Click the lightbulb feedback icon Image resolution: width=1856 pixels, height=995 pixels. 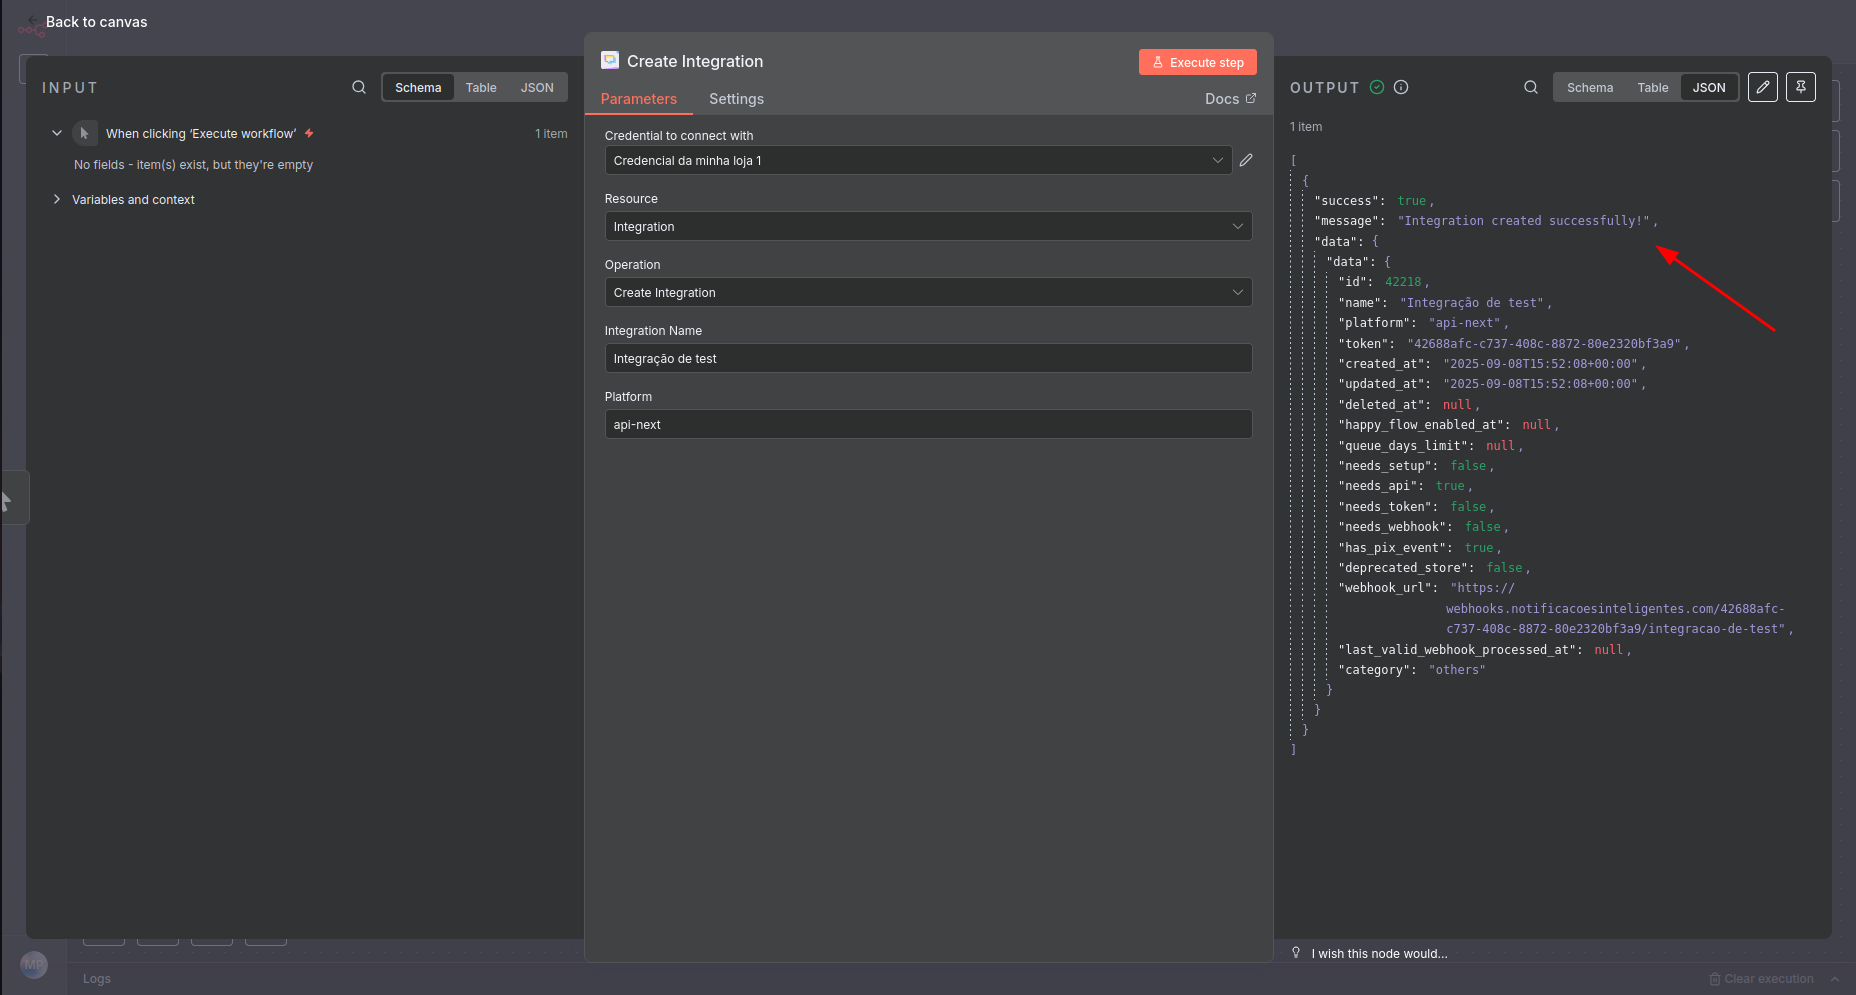[1296, 953]
